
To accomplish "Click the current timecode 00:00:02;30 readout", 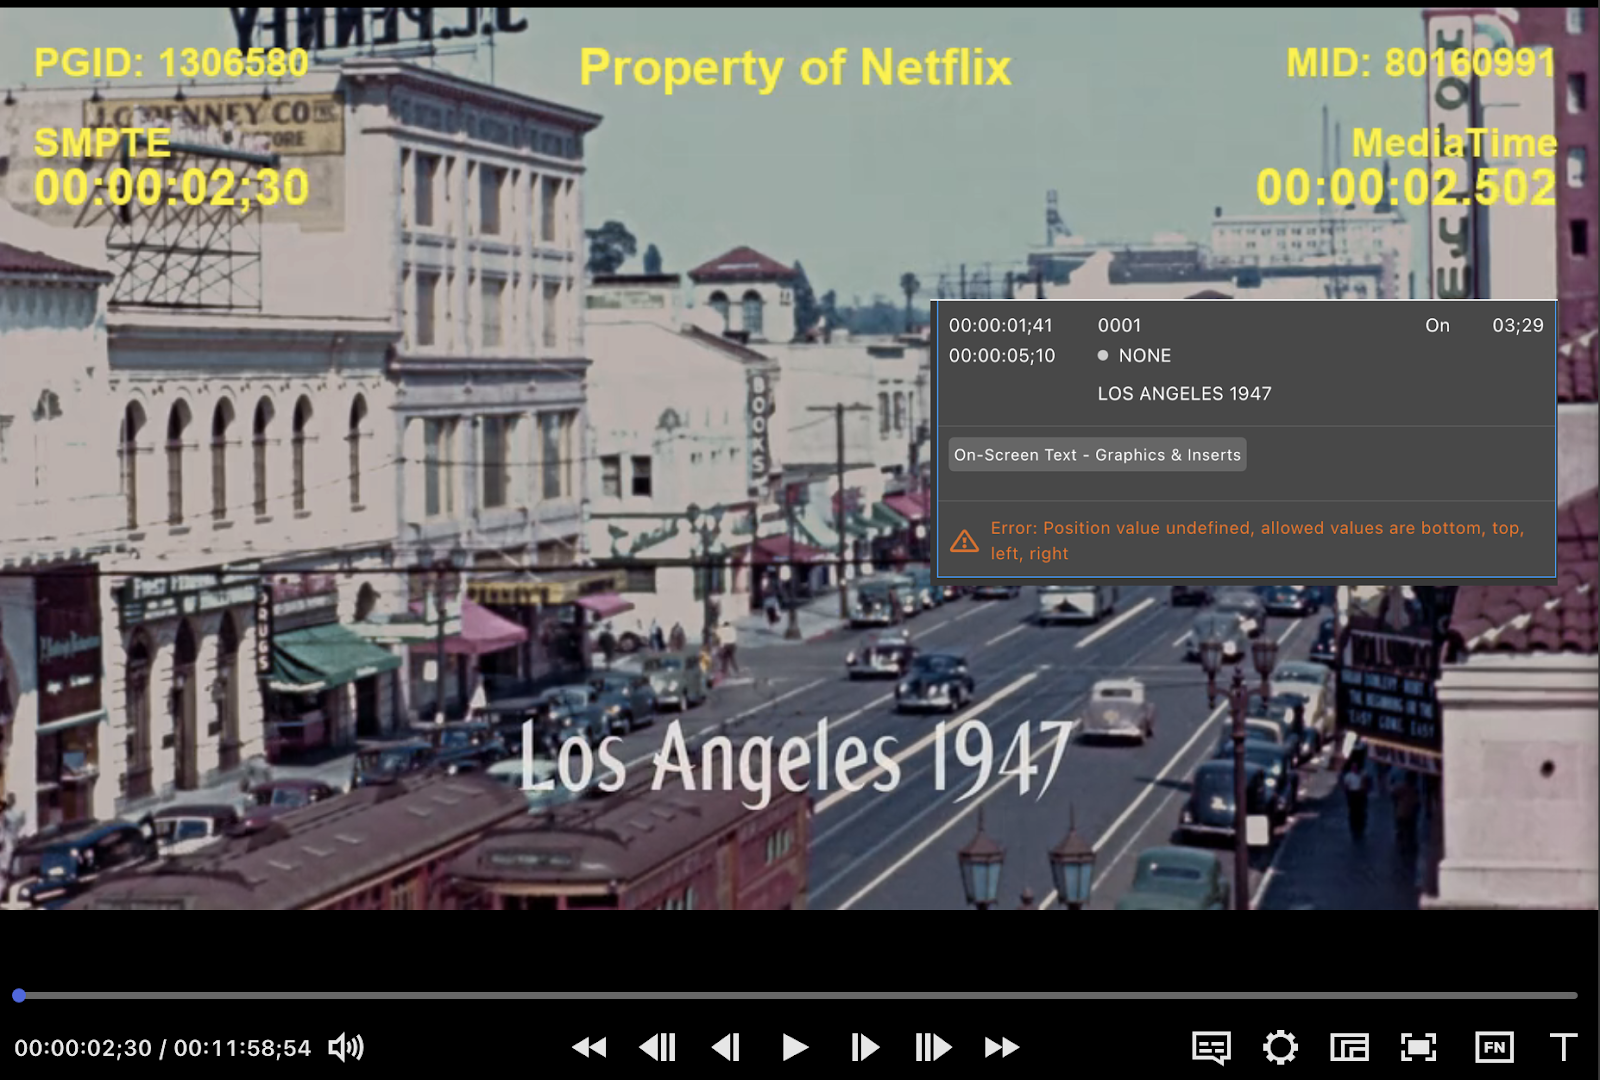I will click(83, 1048).
